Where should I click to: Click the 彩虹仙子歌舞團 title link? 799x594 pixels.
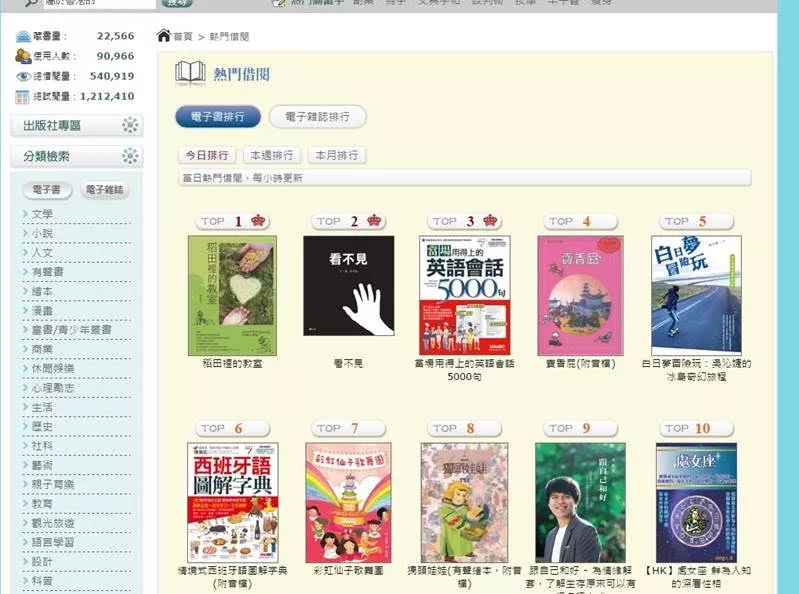pos(349,571)
